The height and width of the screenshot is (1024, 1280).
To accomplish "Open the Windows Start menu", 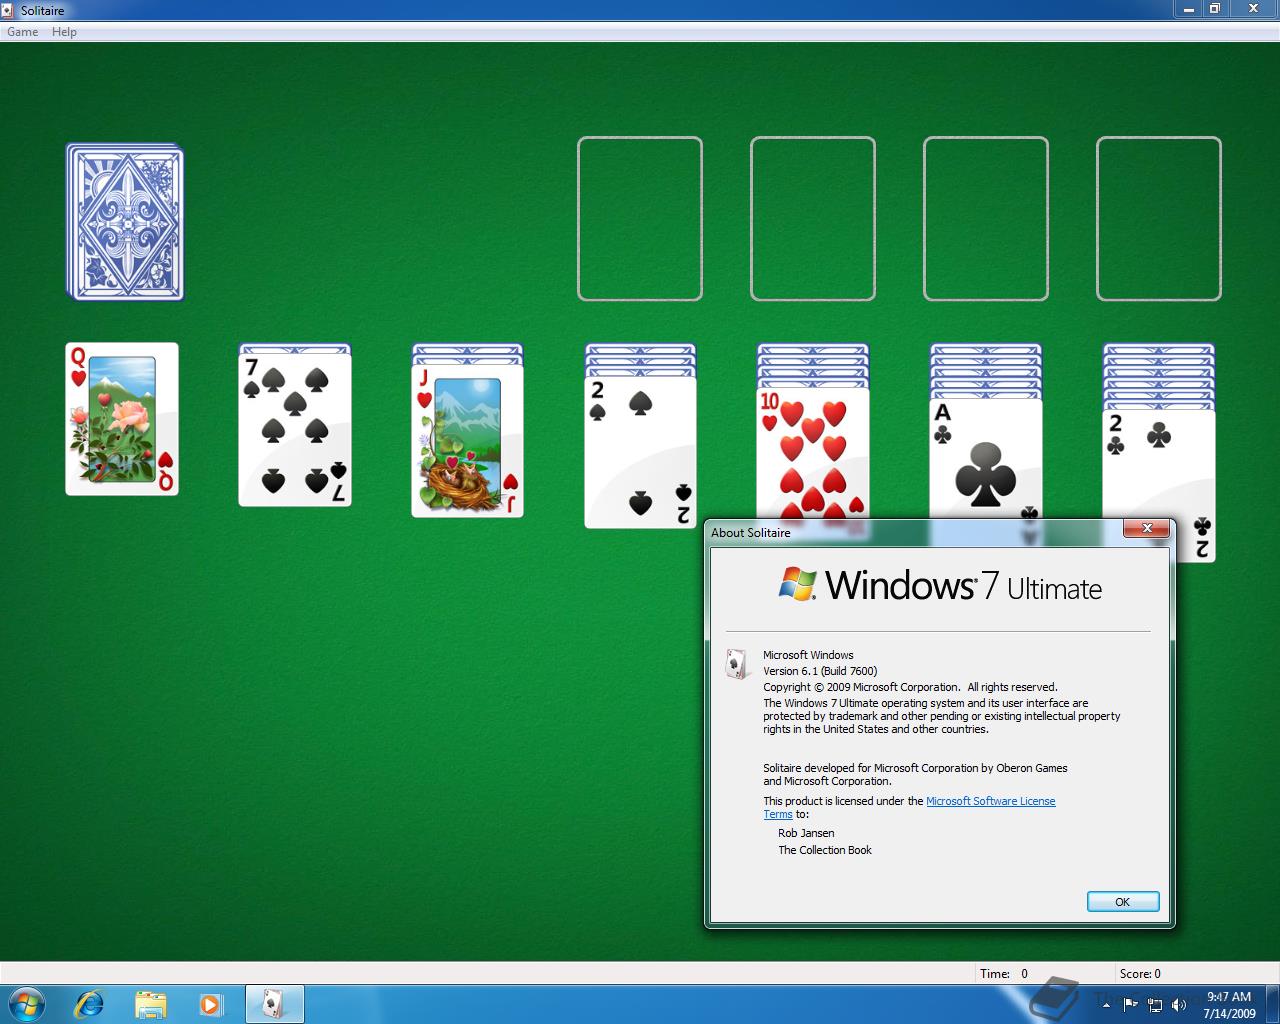I will [x=26, y=1004].
